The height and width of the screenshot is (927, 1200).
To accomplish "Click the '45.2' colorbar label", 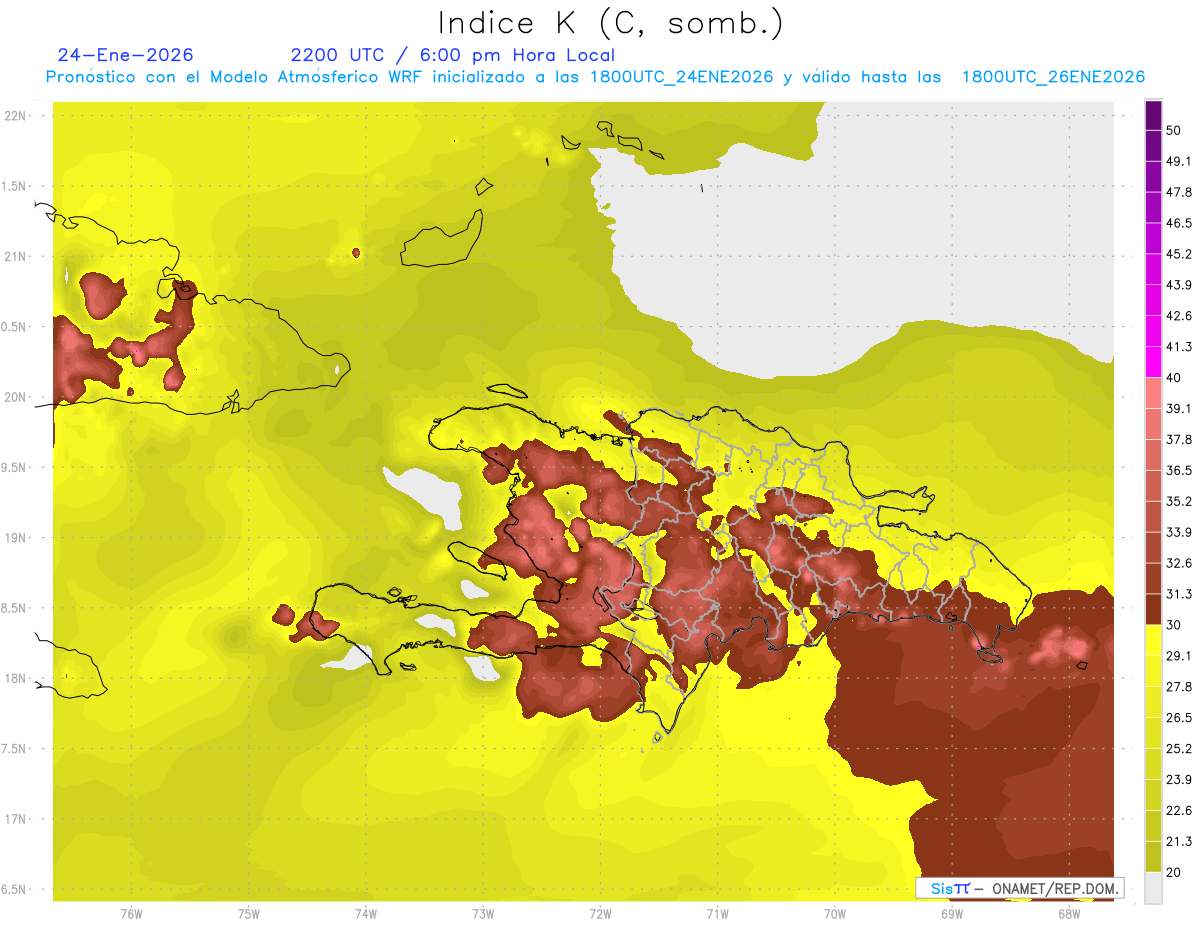I will tap(1179, 254).
